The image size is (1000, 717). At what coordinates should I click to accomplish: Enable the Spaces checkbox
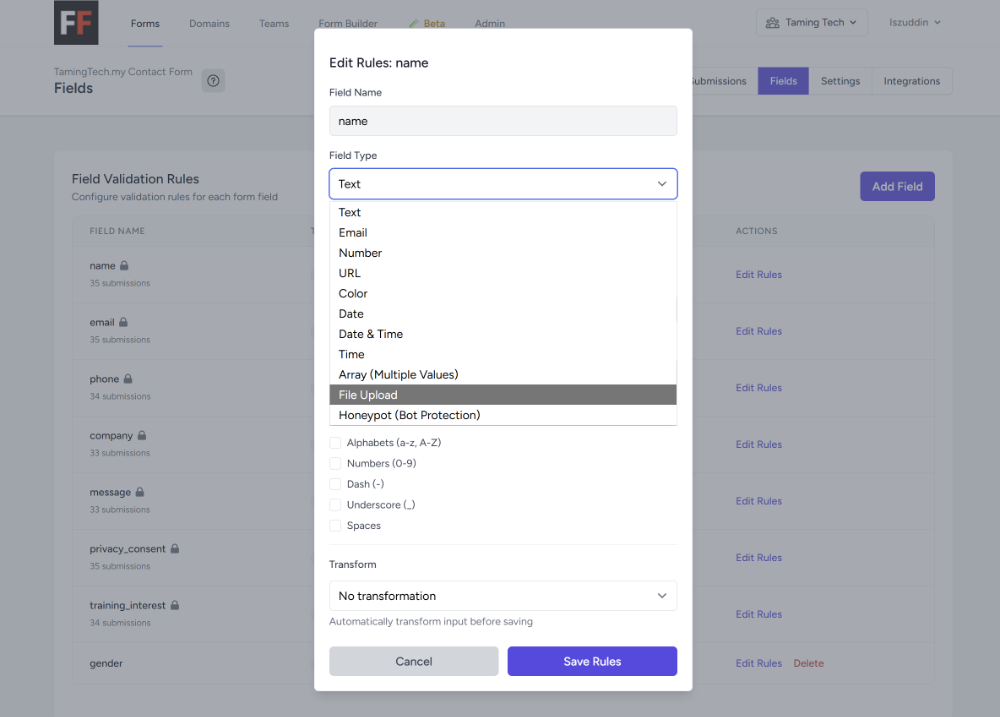coord(336,525)
